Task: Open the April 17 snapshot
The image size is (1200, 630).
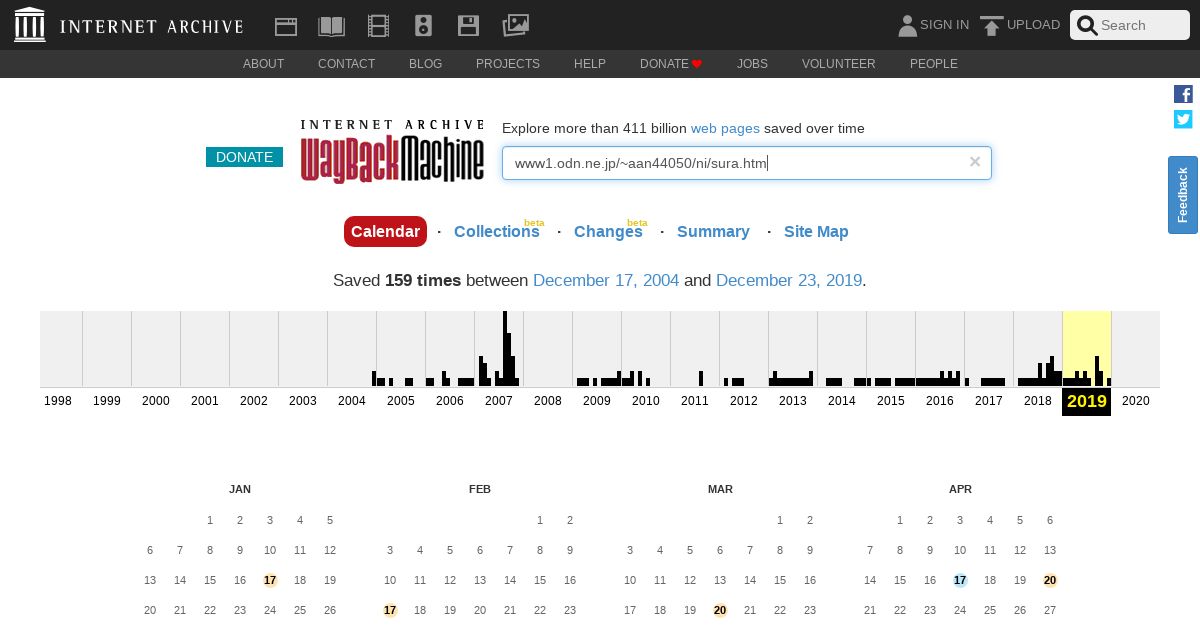Action: click(960, 580)
